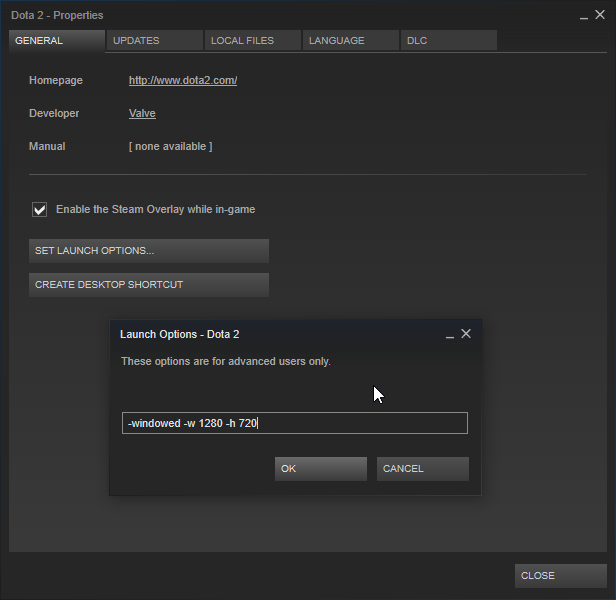The height and width of the screenshot is (600, 616).
Task: Cancel the Launch Options dialog
Action: (423, 469)
